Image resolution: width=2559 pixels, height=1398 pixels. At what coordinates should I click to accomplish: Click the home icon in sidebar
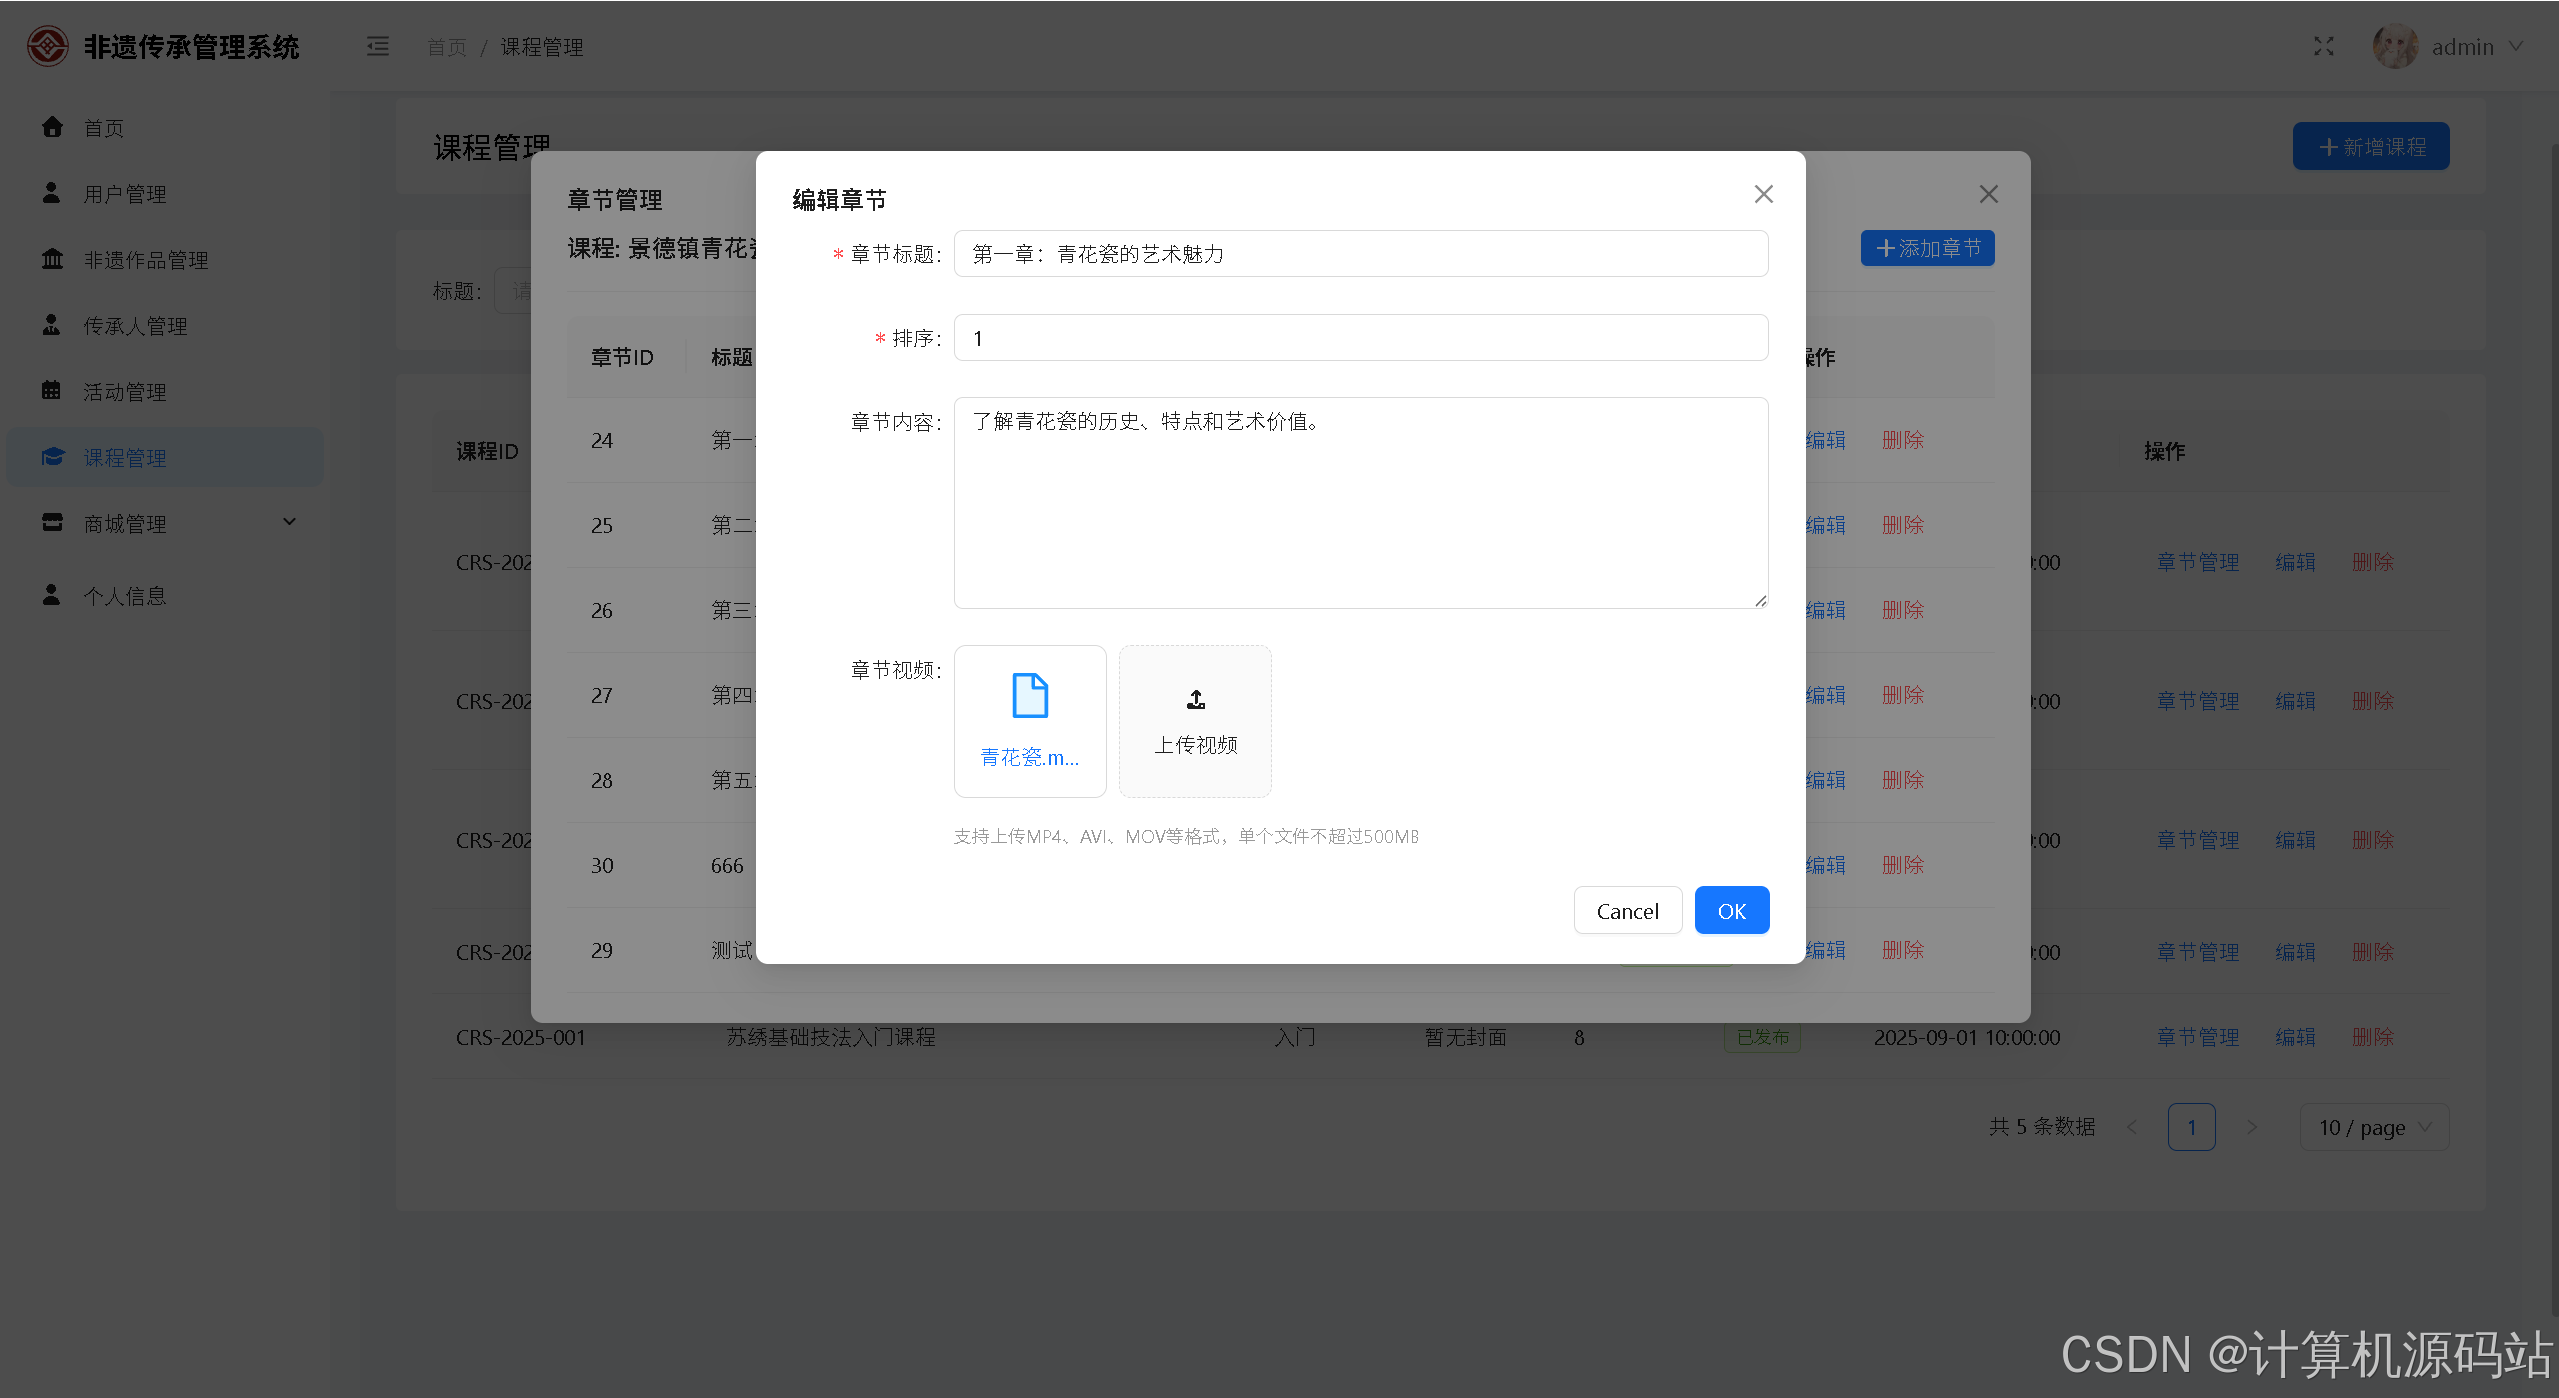point(52,127)
